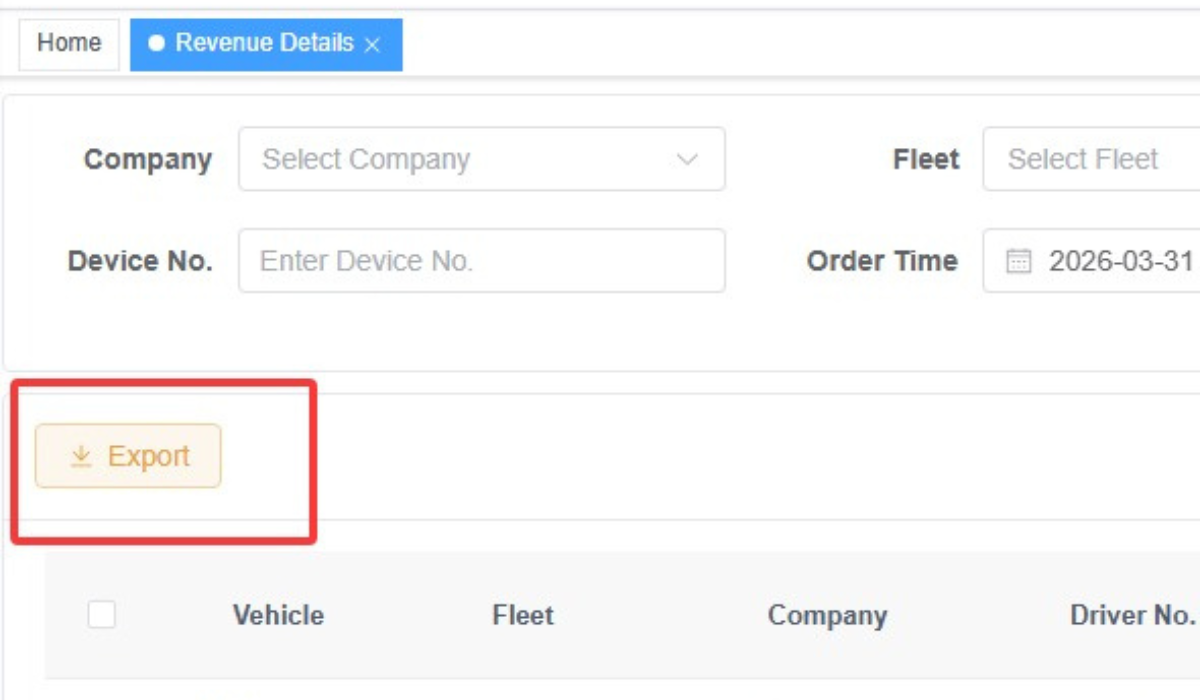Image resolution: width=1200 pixels, height=700 pixels.
Task: Click the Order Time field label
Action: [882, 261]
